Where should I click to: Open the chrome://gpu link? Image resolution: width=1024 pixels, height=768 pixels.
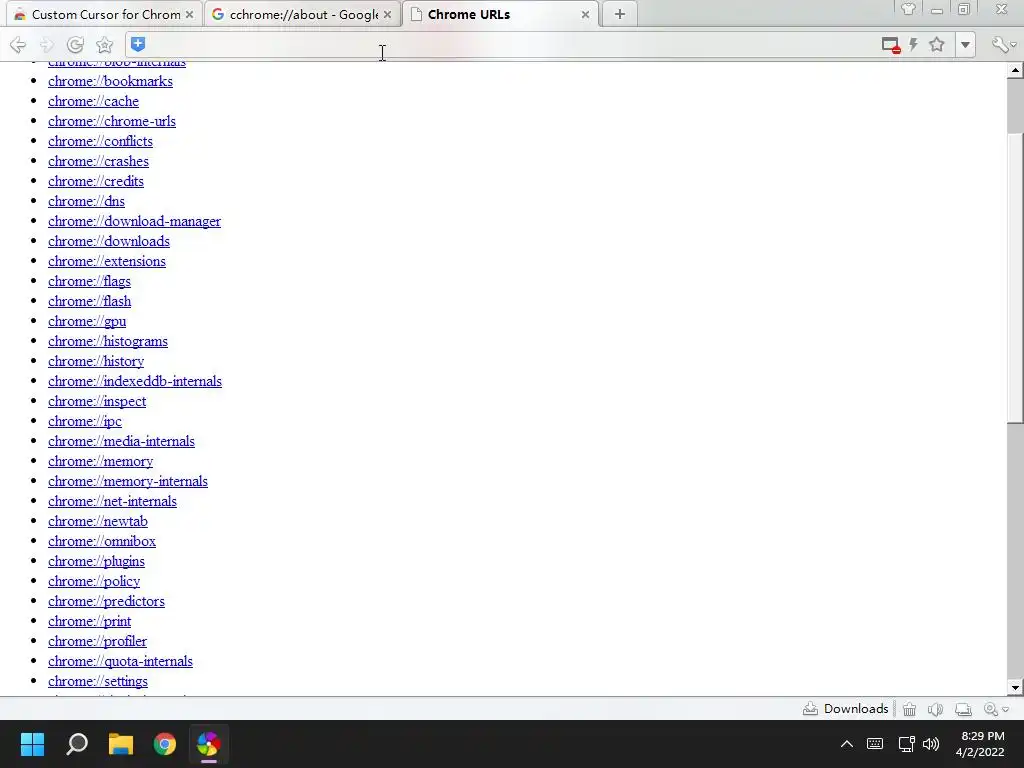coord(87,321)
